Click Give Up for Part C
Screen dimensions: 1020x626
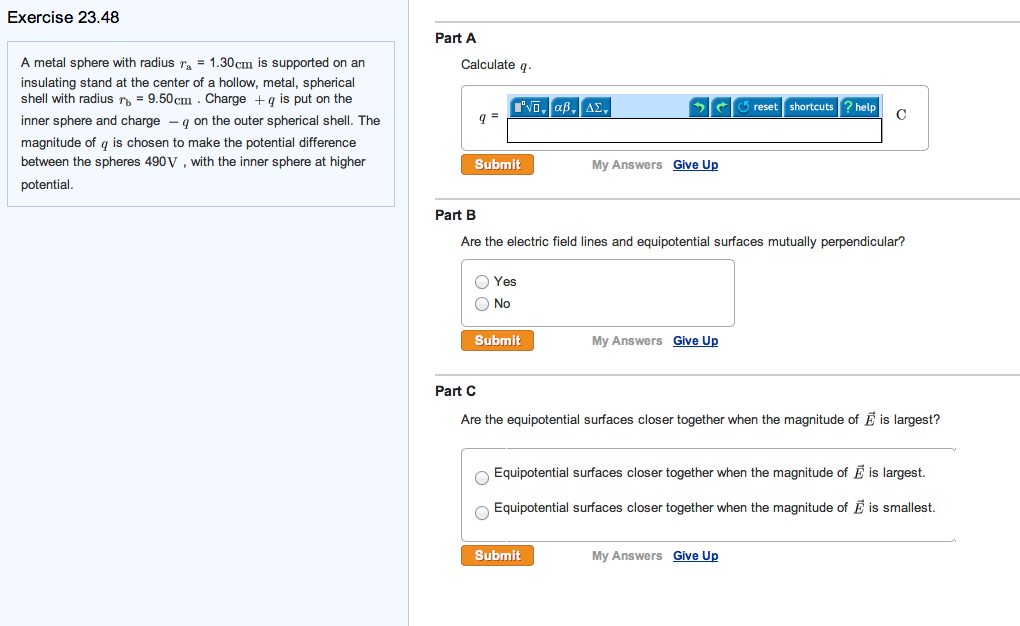coord(695,556)
